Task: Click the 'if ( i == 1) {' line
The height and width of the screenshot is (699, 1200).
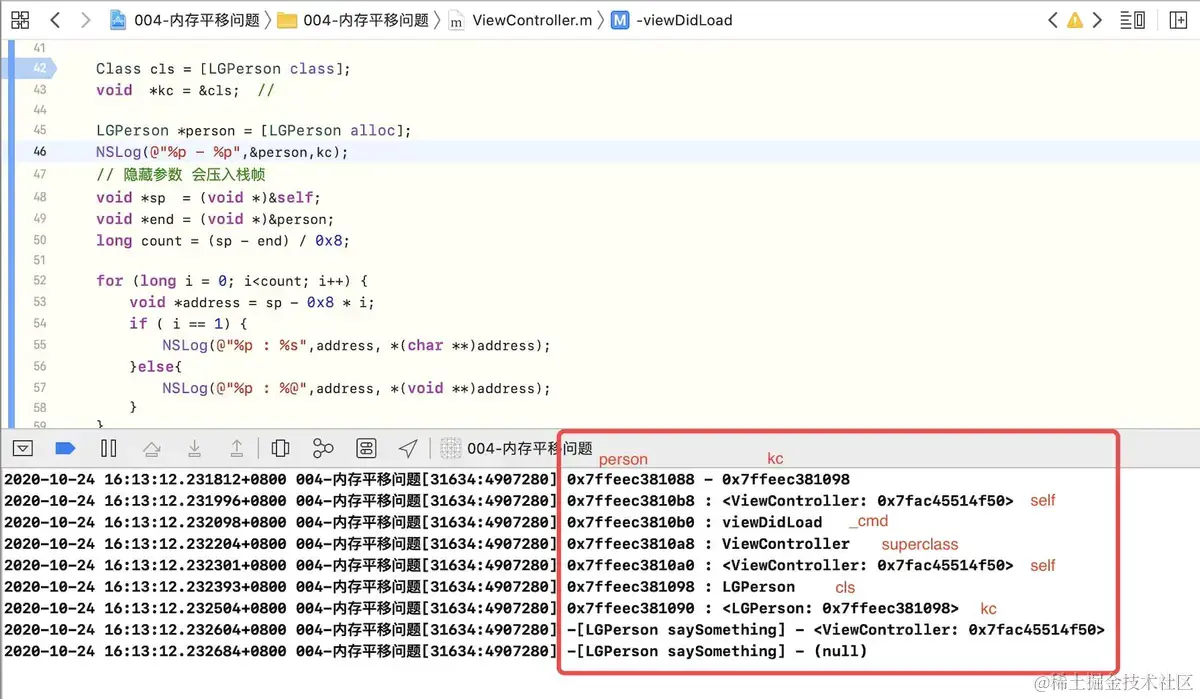Action: (x=187, y=323)
